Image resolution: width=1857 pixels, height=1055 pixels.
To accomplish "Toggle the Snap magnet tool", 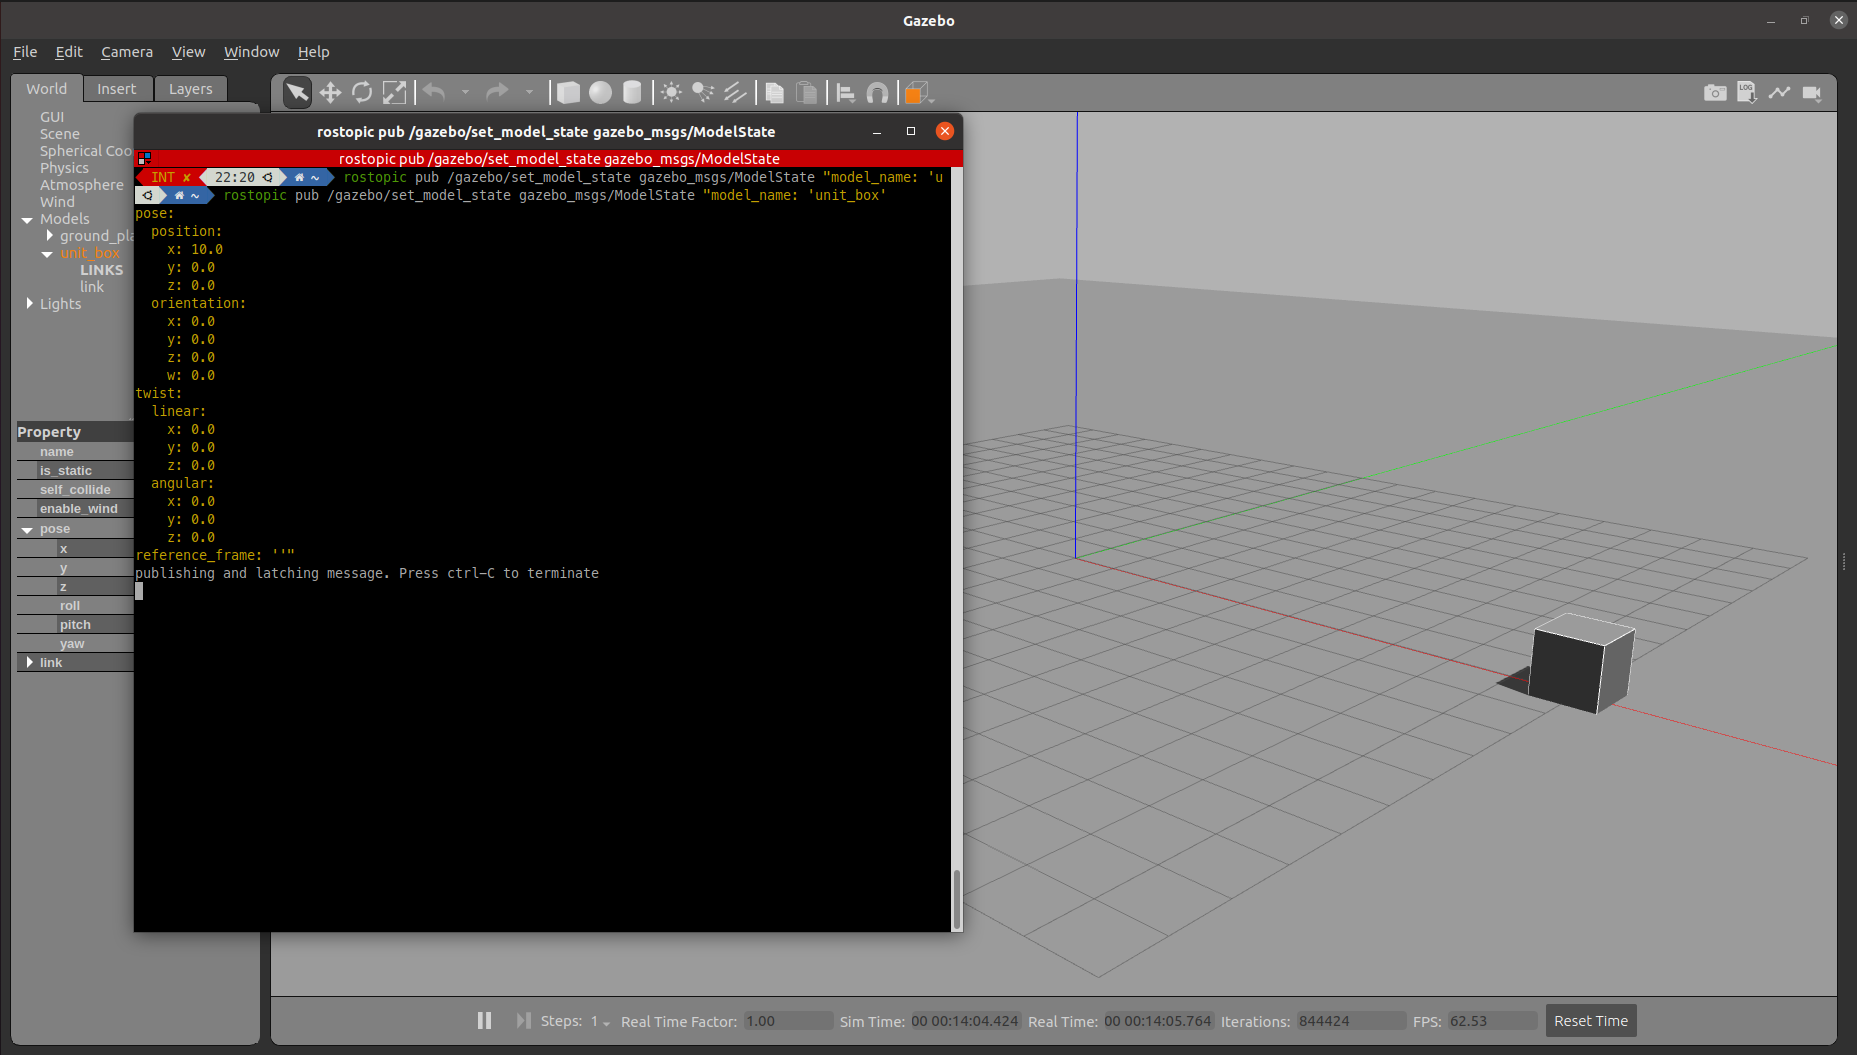I will [x=877, y=93].
